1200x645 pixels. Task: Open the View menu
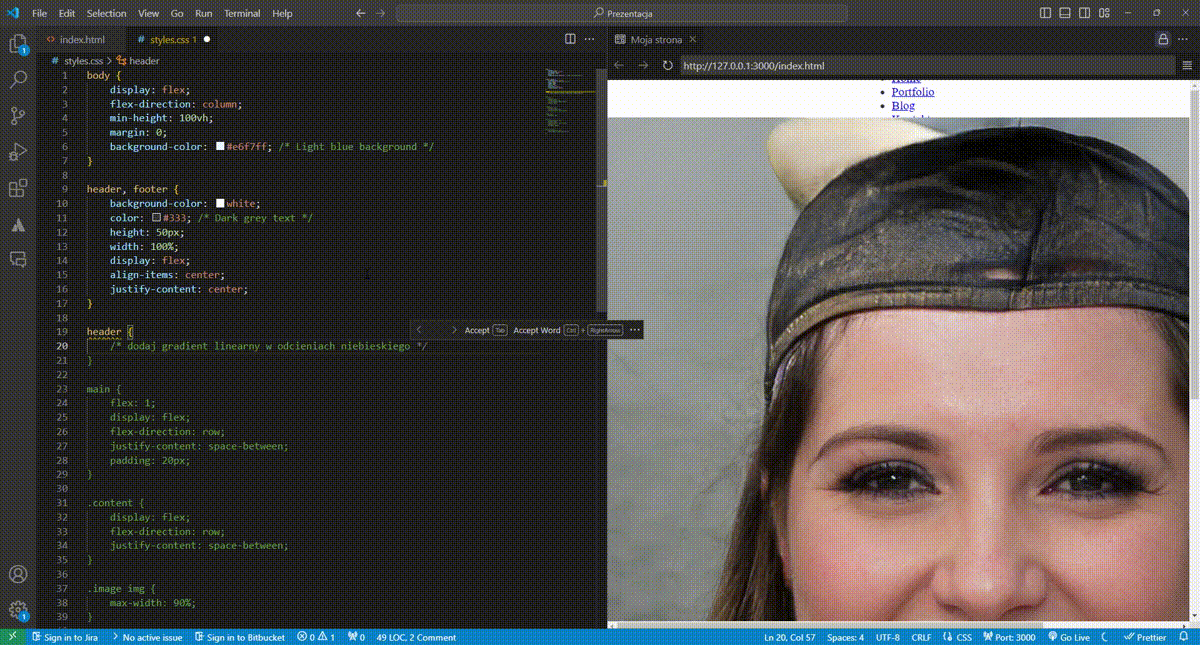click(148, 13)
